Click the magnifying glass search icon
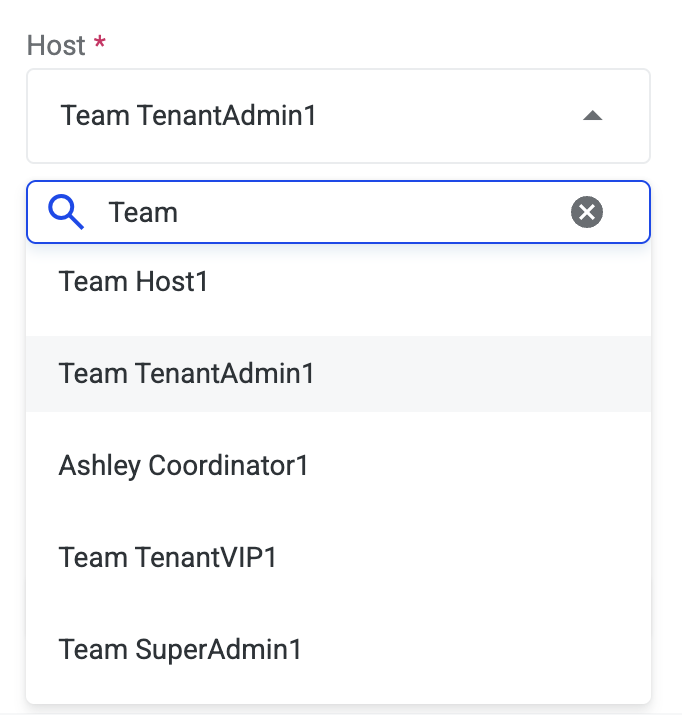Screen dimensions: 682x722 pos(66,212)
